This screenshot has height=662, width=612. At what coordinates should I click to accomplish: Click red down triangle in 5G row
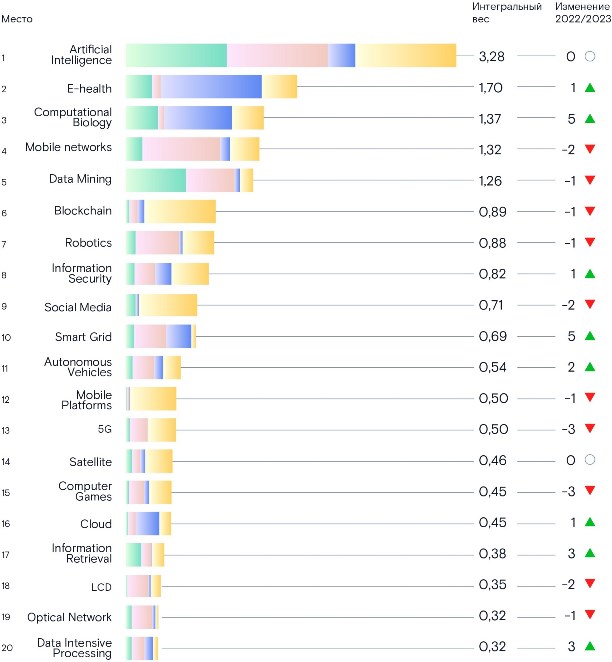[x=590, y=428]
